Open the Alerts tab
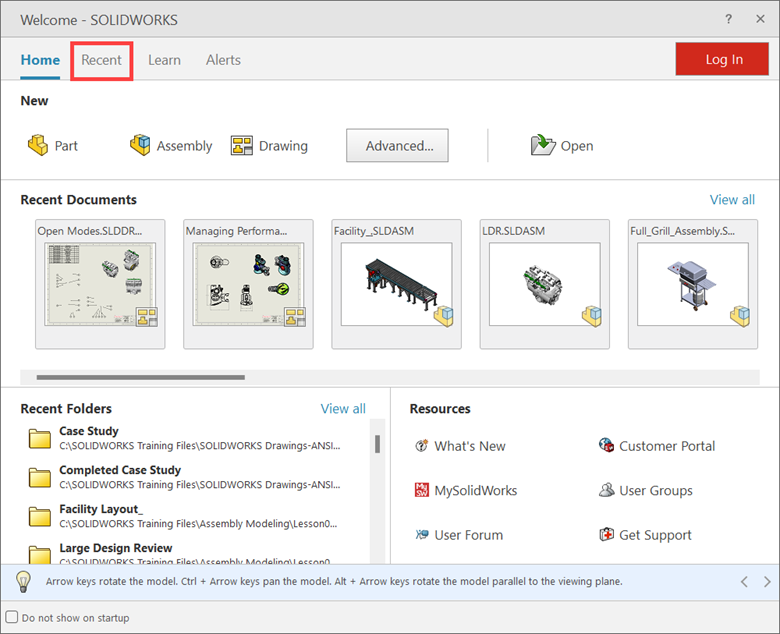The image size is (780, 634). point(223,60)
